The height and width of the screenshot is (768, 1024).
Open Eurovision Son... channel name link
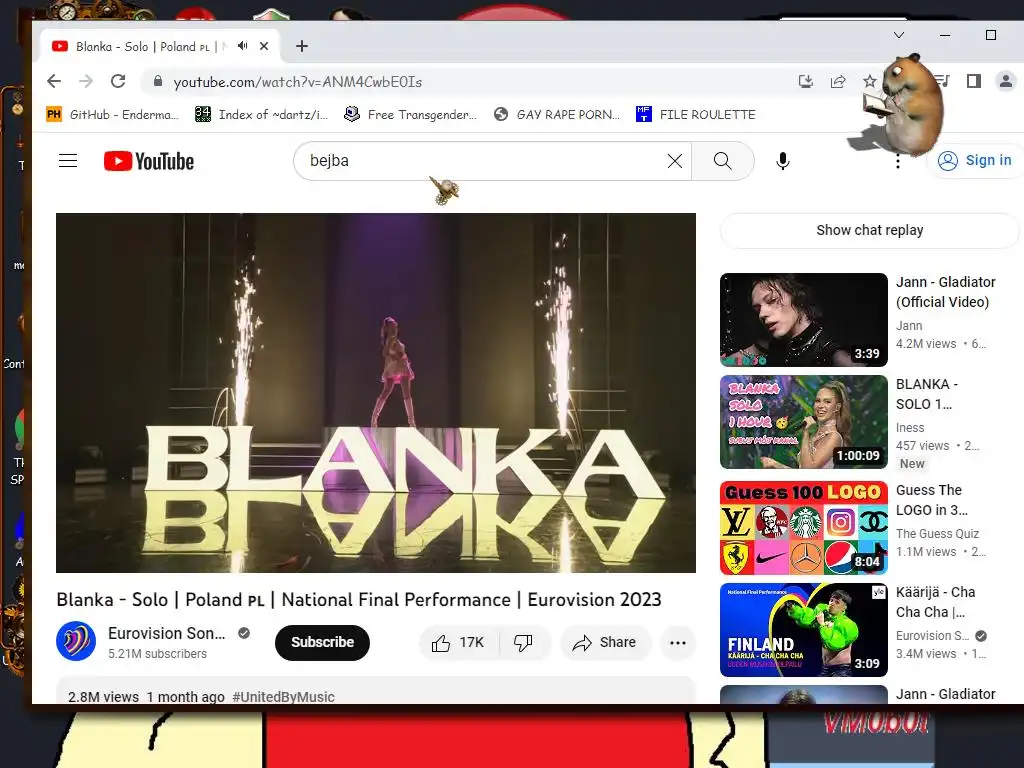[x=167, y=633]
